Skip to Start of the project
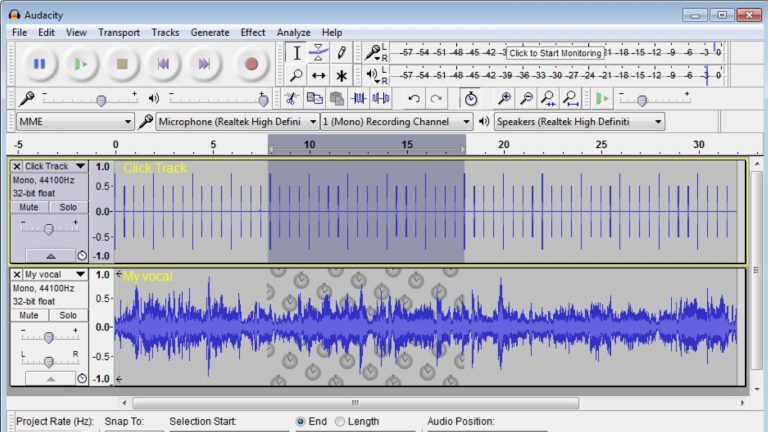The width and height of the screenshot is (768, 432). tap(163, 64)
